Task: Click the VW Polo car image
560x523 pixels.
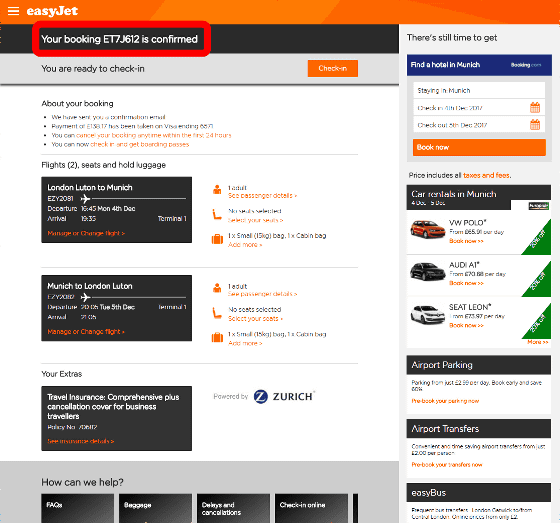Action: click(x=428, y=229)
